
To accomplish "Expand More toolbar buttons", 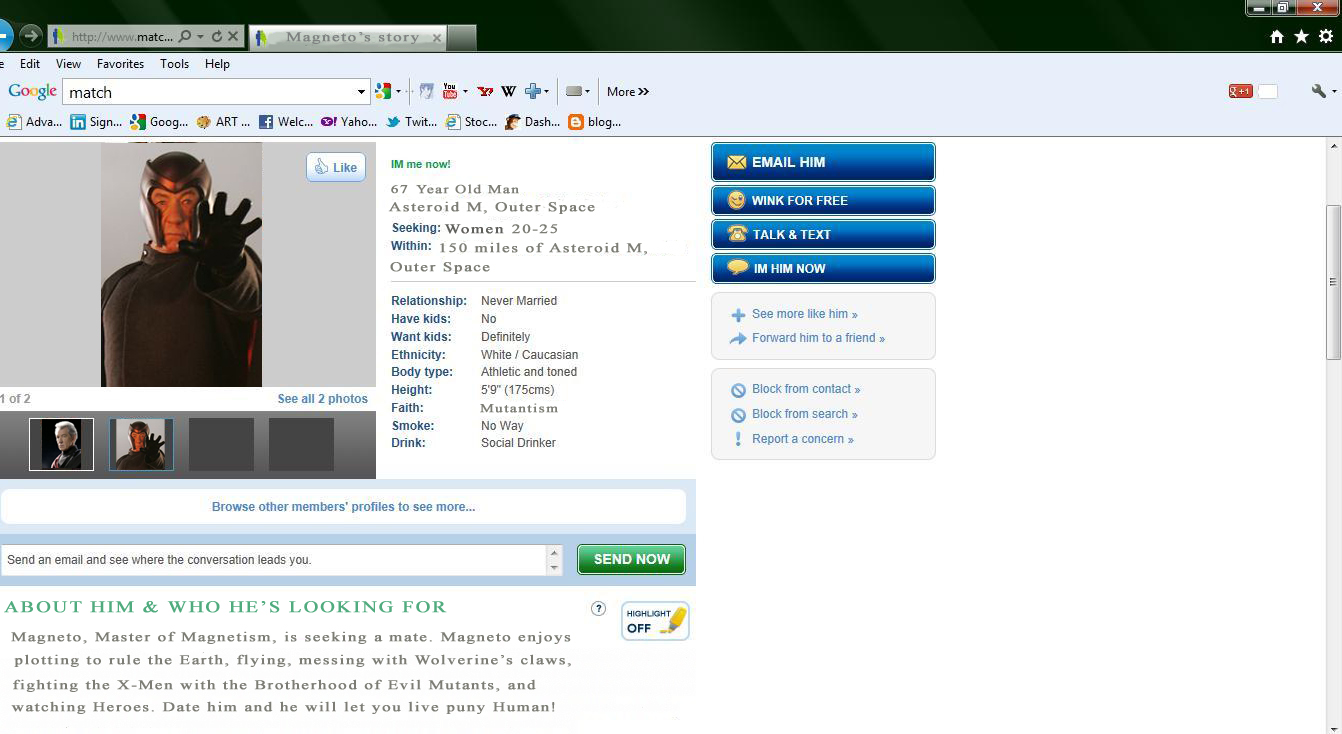I will coord(628,91).
